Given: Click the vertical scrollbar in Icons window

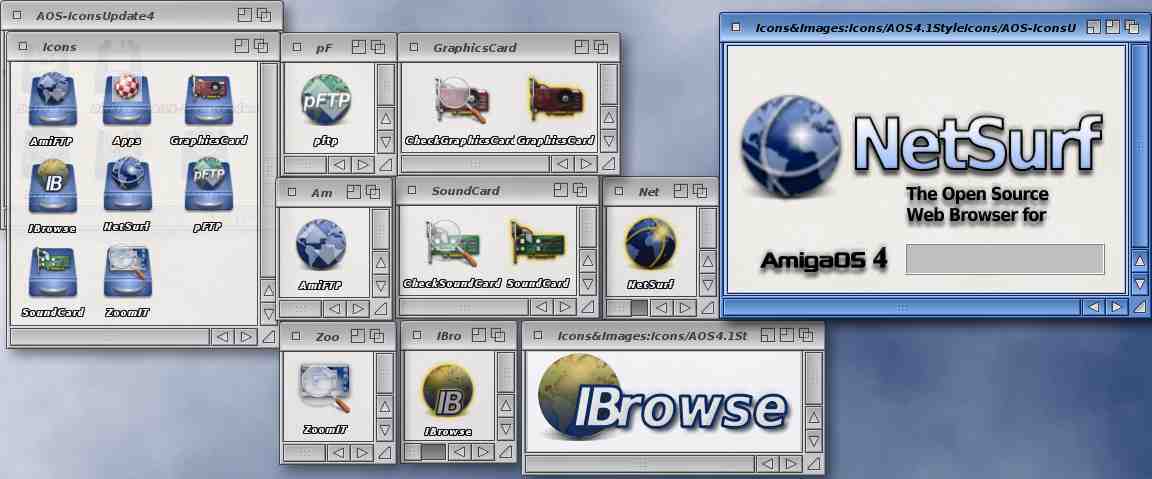Looking at the screenshot, I should pos(268,170).
